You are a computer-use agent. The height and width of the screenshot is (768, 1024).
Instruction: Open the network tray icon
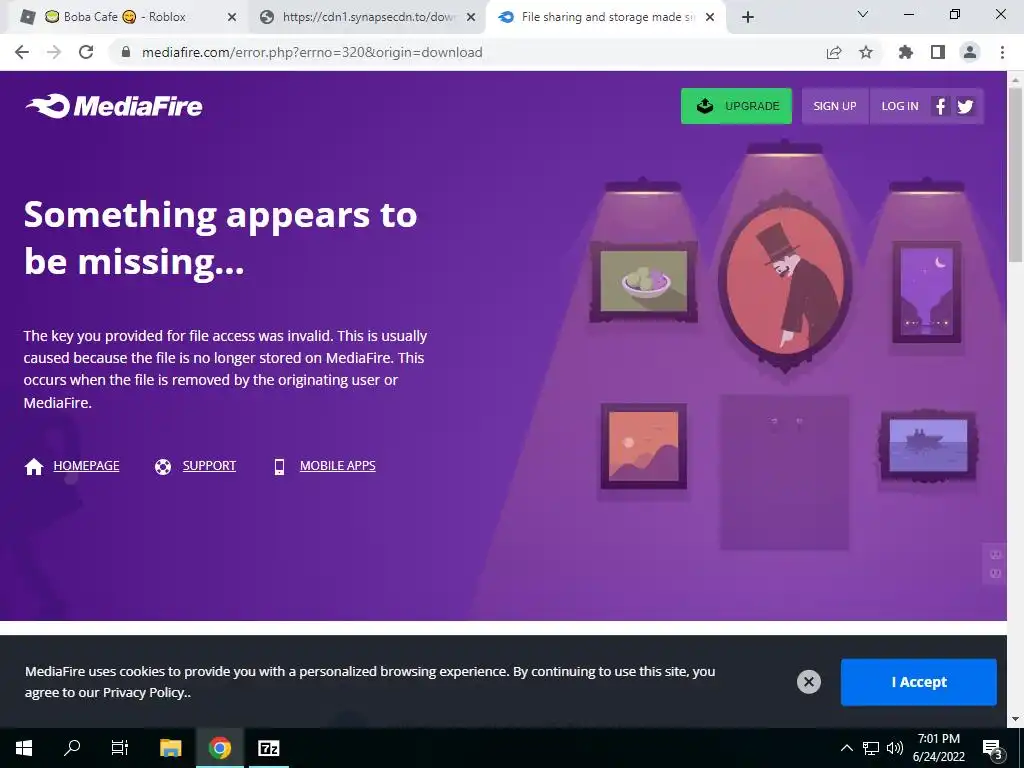click(871, 748)
